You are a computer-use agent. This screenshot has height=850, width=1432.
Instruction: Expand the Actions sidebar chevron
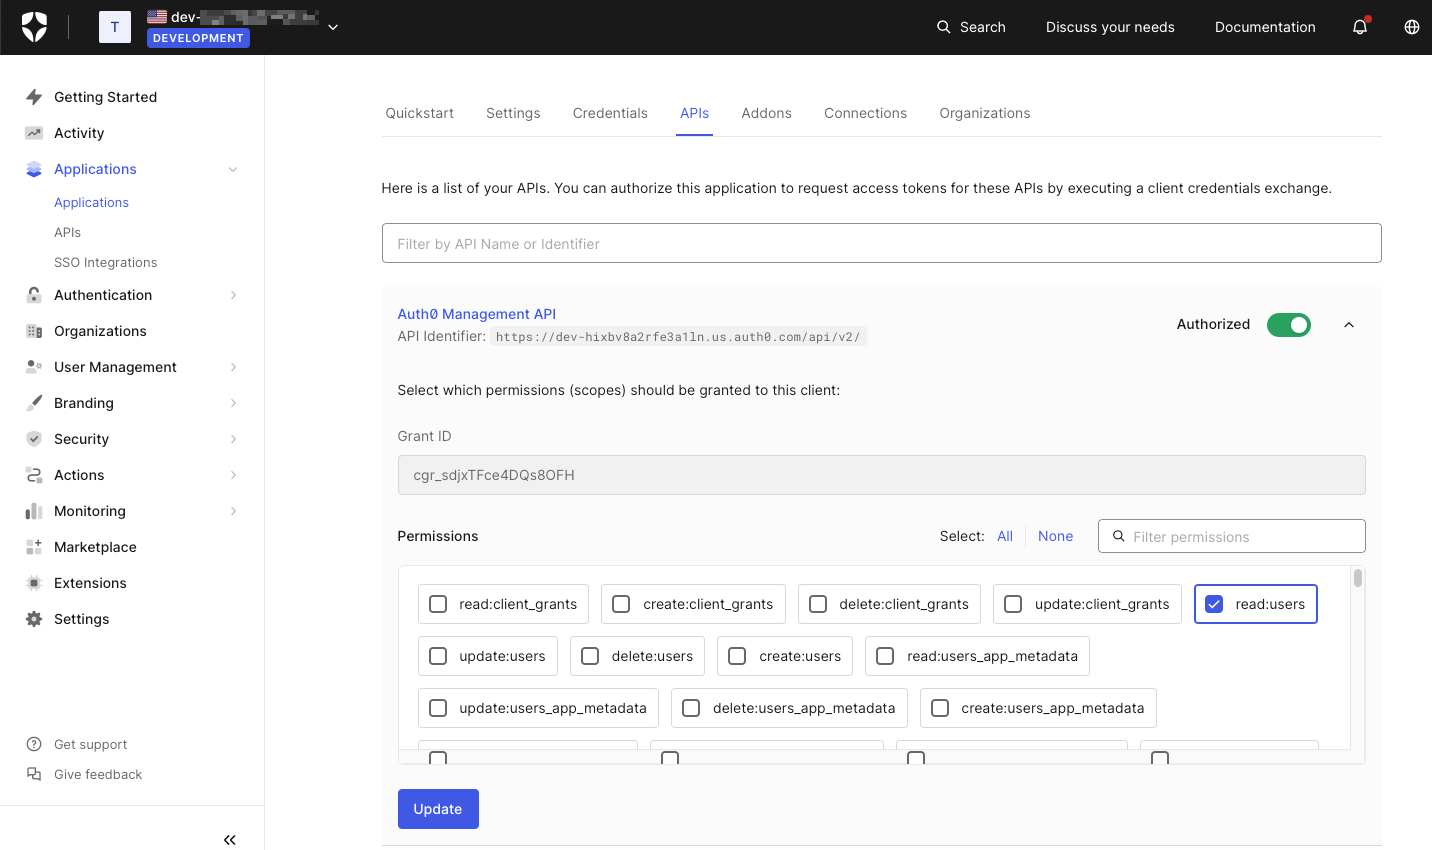click(x=233, y=475)
